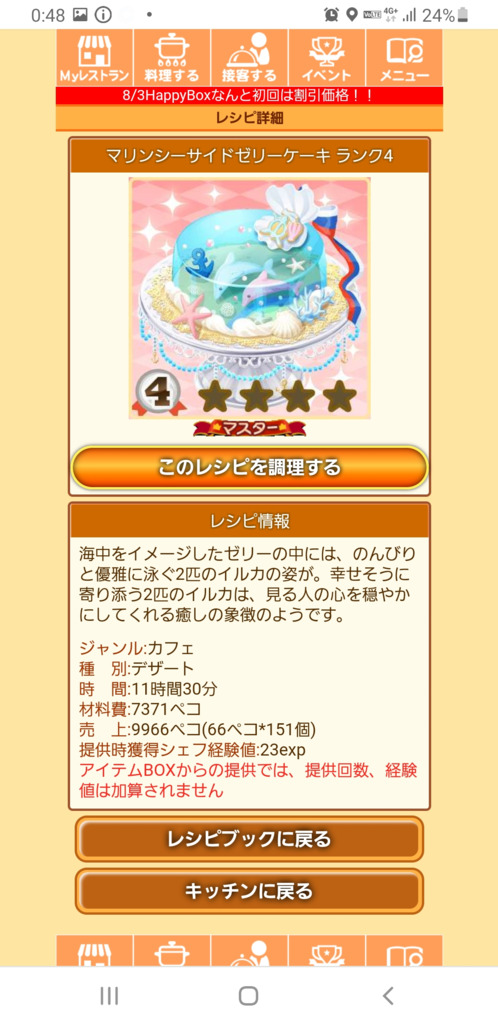Open the red HappyBox discount banner

tap(249, 96)
